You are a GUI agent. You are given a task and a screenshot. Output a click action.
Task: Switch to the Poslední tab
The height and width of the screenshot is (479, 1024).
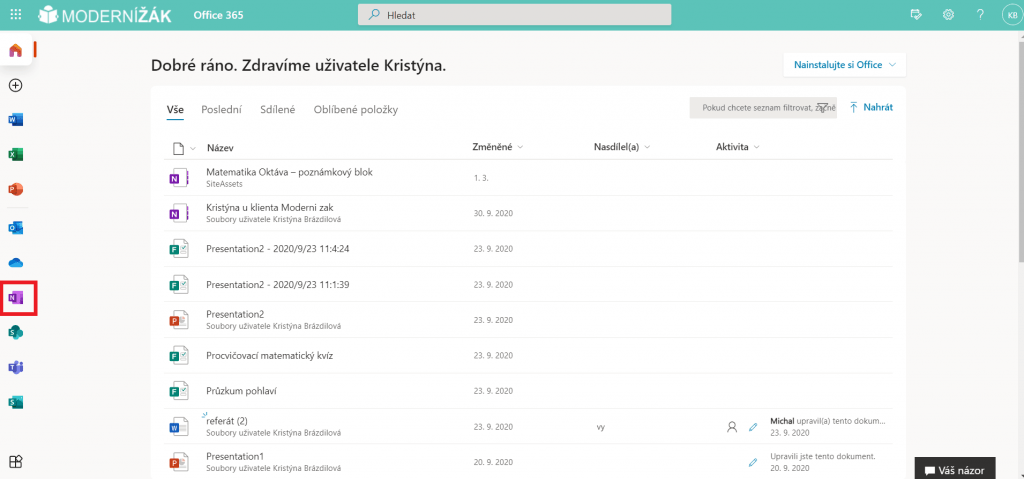click(x=221, y=110)
